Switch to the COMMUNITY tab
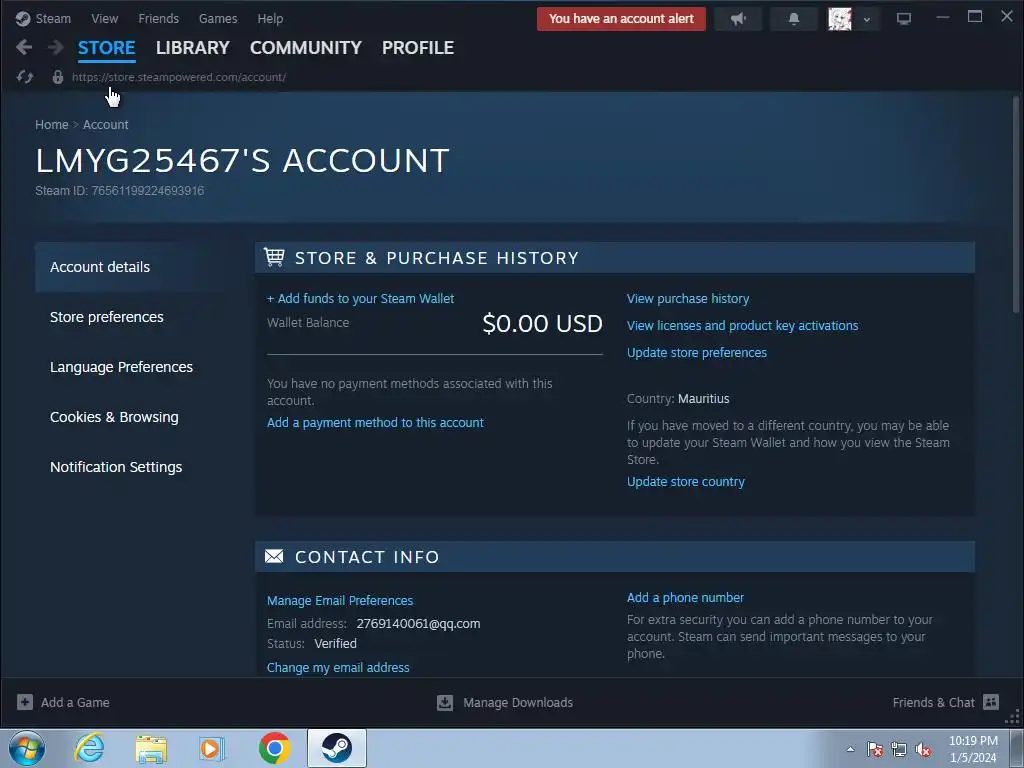Viewport: 1024px width, 768px height. (306, 48)
